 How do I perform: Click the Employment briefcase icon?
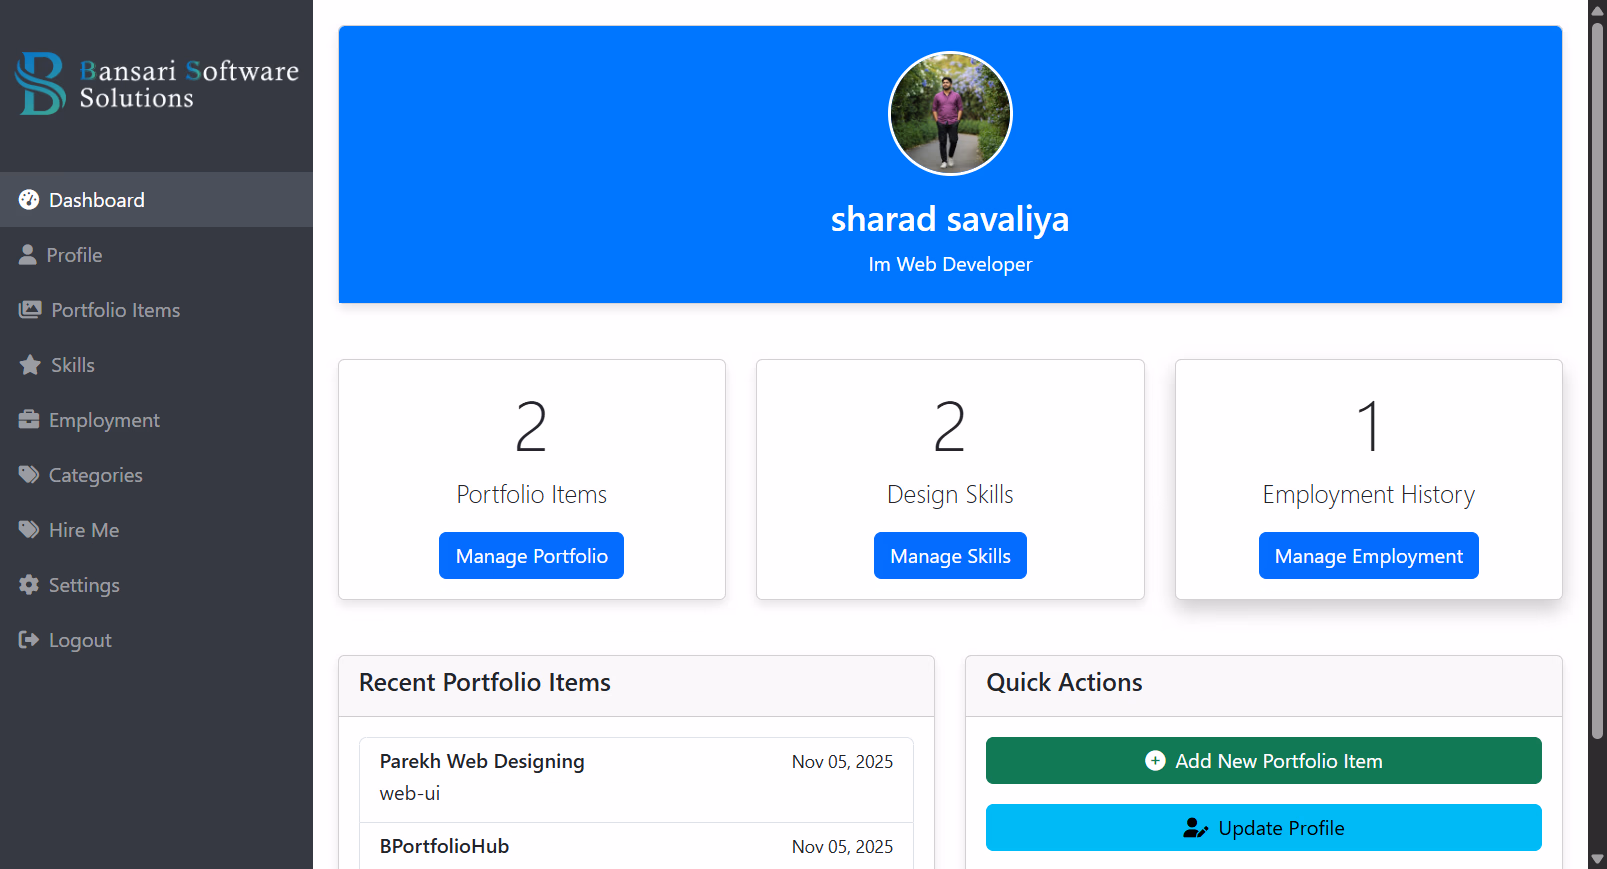(x=29, y=419)
